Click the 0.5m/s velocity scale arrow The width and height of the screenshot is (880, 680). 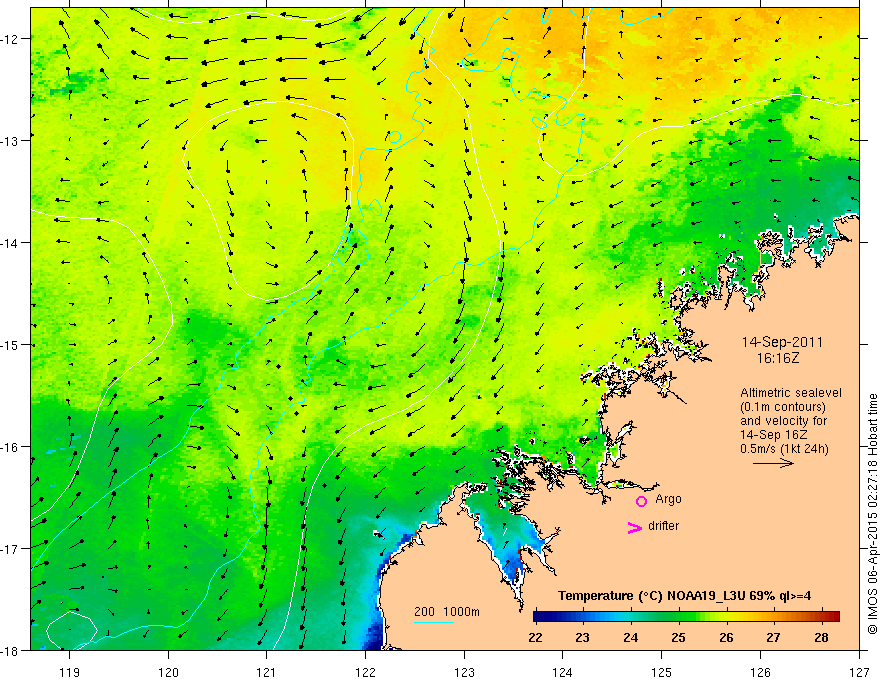(x=773, y=463)
